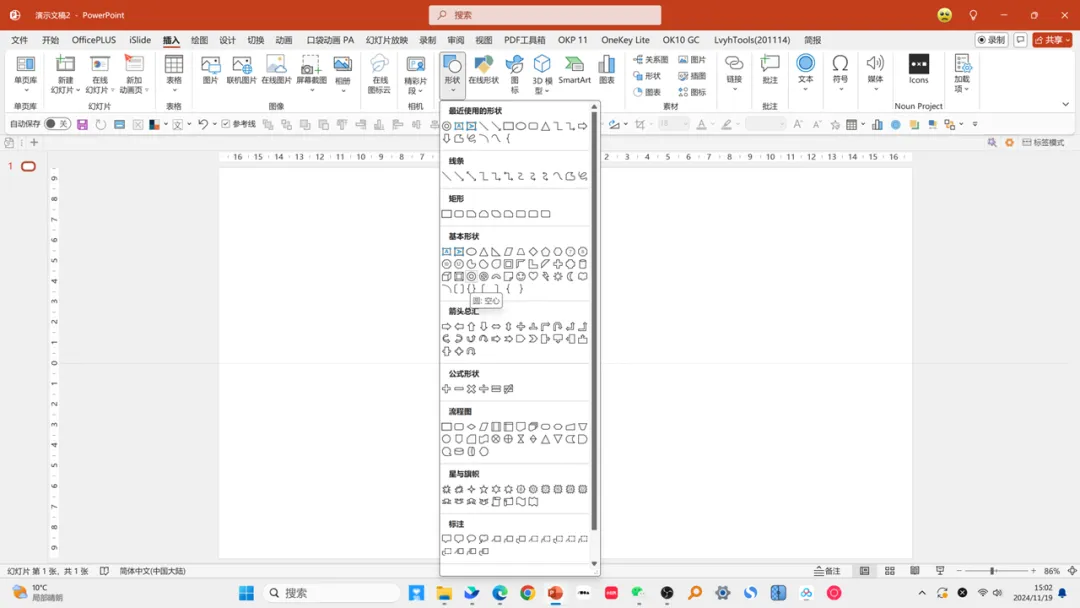Click the purple save icon in quick toolbar
This screenshot has height=608, width=1080.
point(83,125)
